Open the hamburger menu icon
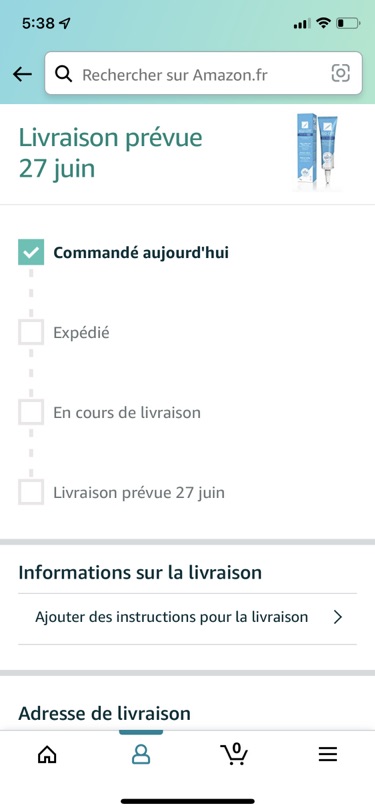This screenshot has width=375, height=812. [328, 755]
